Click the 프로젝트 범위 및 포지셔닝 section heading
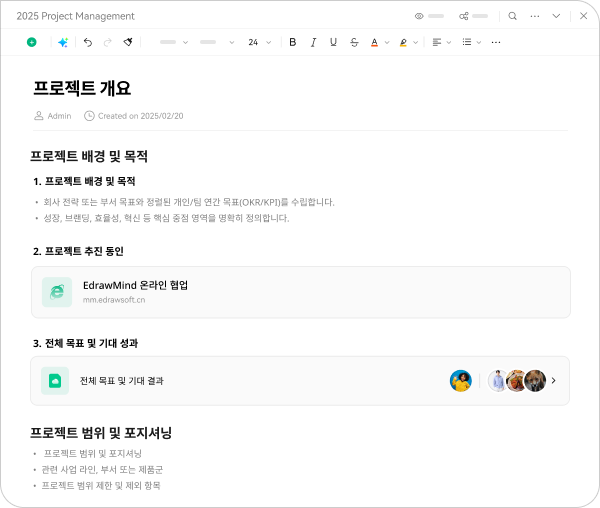The height and width of the screenshot is (508, 600). [x=101, y=433]
